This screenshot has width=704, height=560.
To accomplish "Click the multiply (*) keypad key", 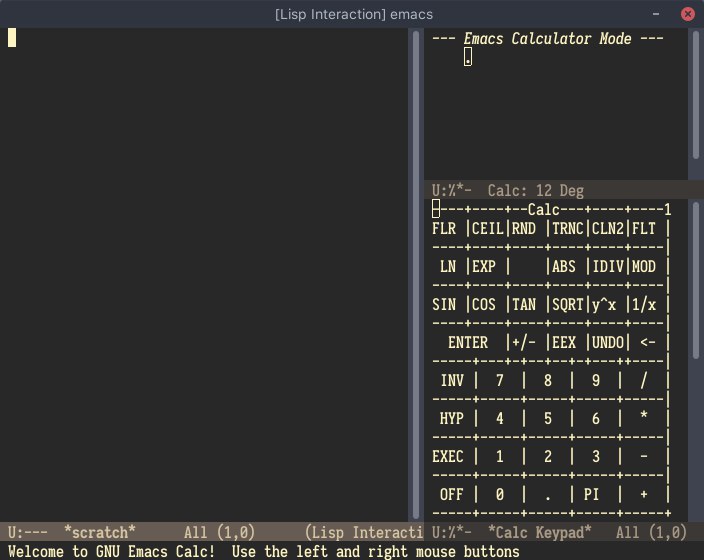I will tap(643, 416).
